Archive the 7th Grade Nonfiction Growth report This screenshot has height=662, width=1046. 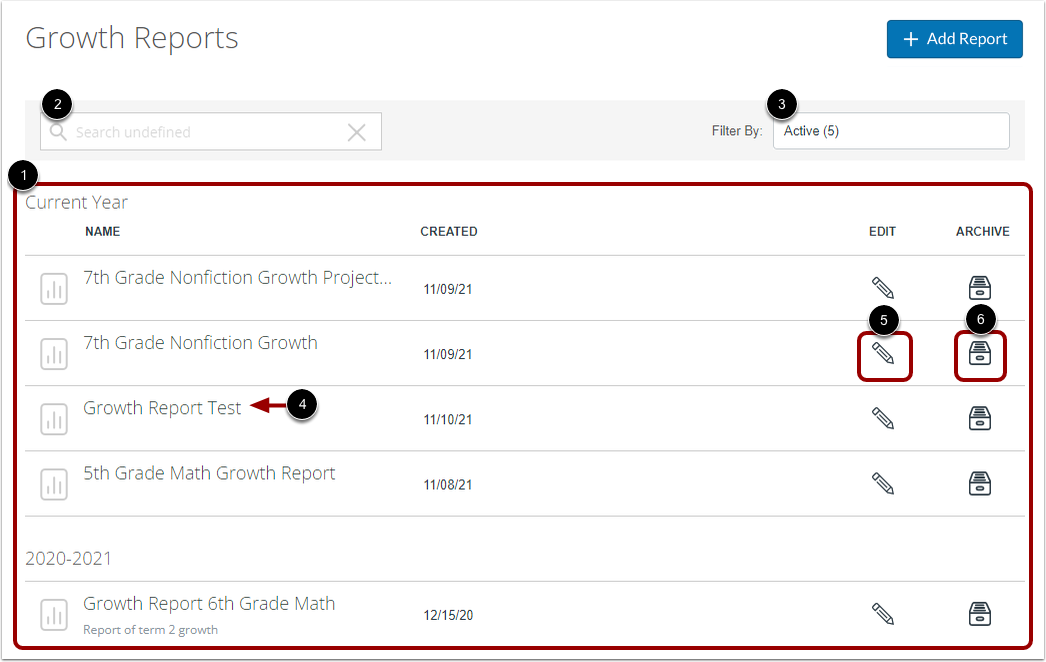(979, 354)
